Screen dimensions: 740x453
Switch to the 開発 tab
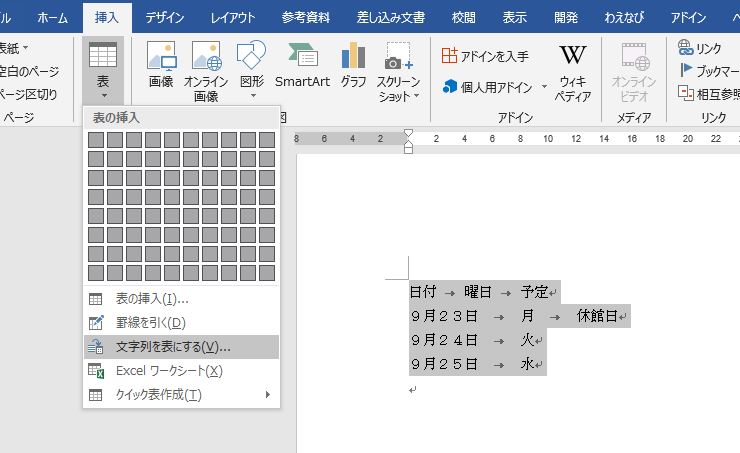pos(566,17)
